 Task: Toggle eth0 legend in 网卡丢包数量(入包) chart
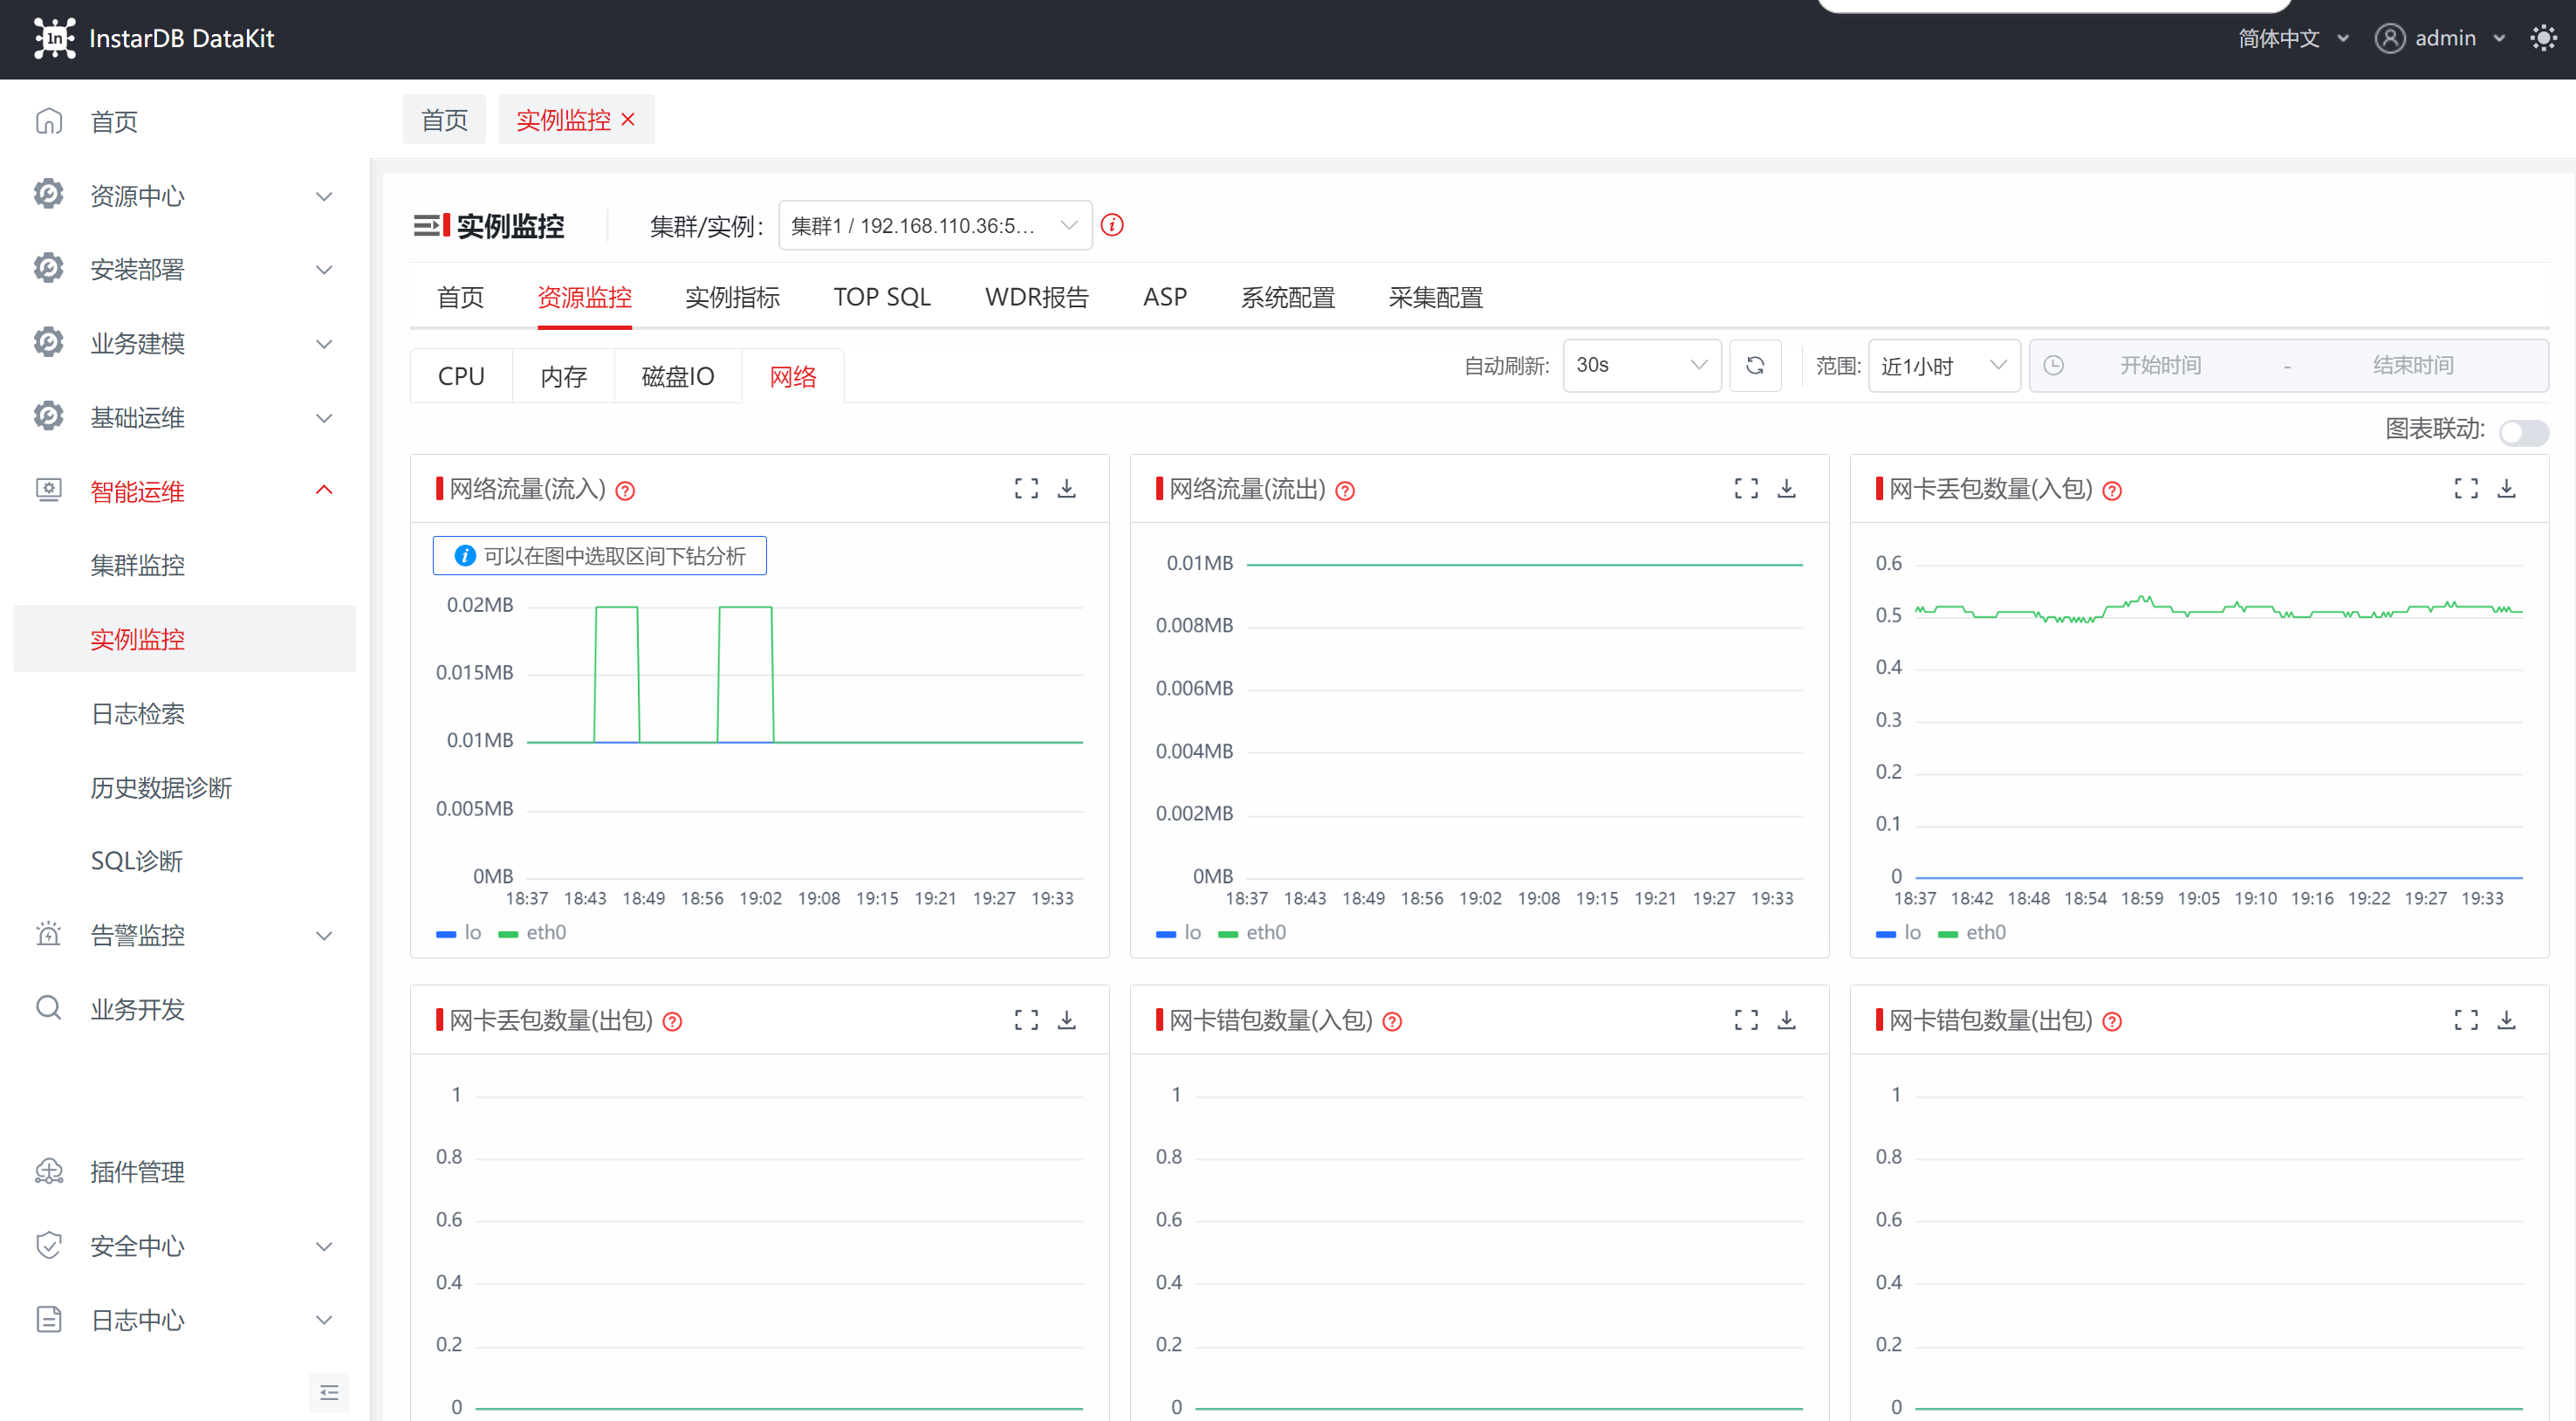[x=1972, y=932]
